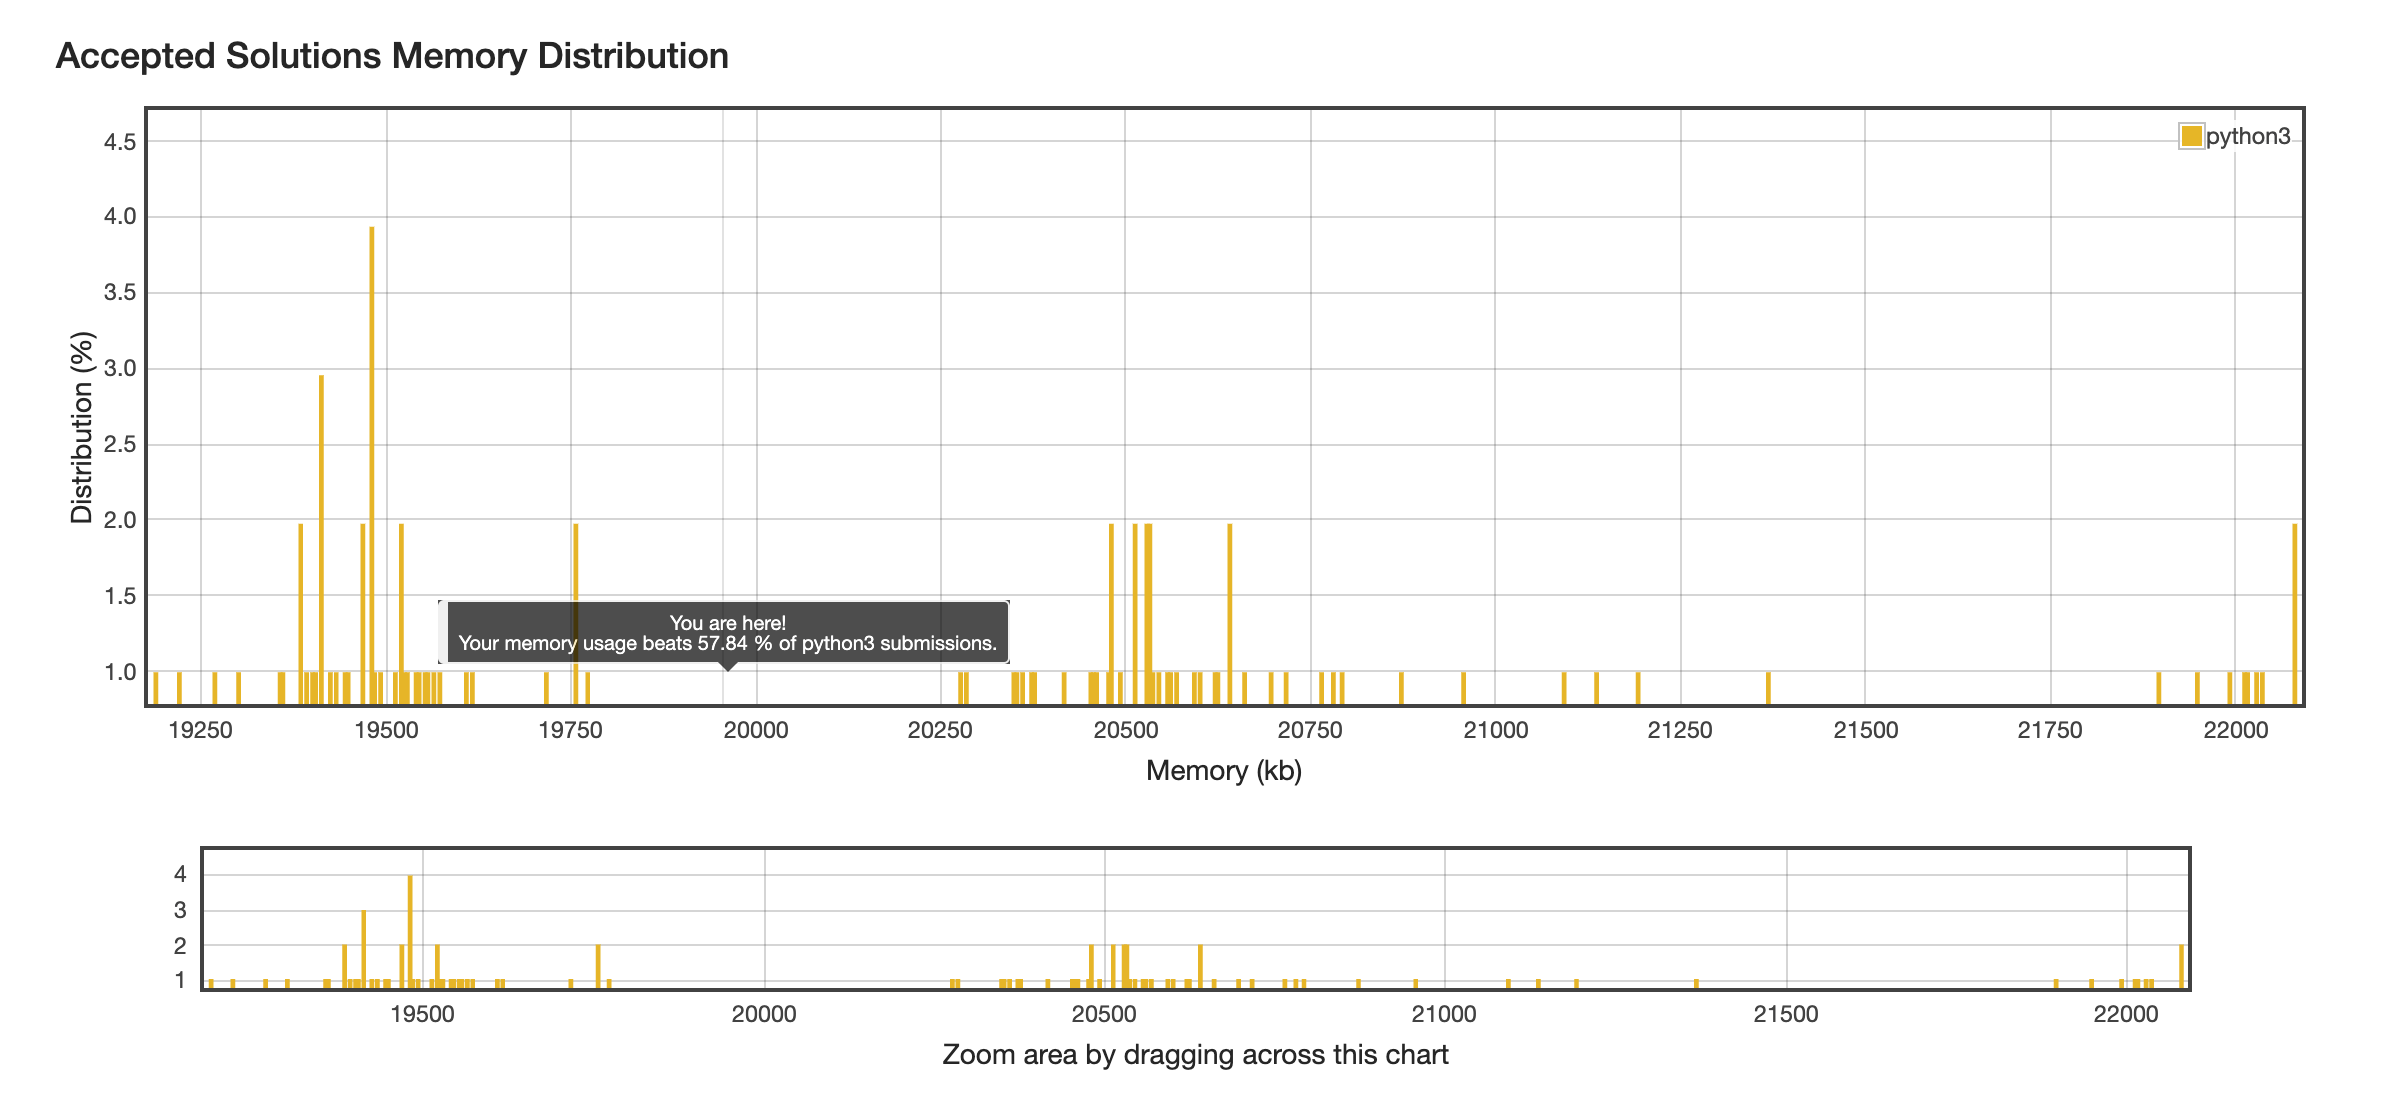Click the 22000 tick label under the overview chart
2398x1100 pixels.
tap(2126, 1014)
